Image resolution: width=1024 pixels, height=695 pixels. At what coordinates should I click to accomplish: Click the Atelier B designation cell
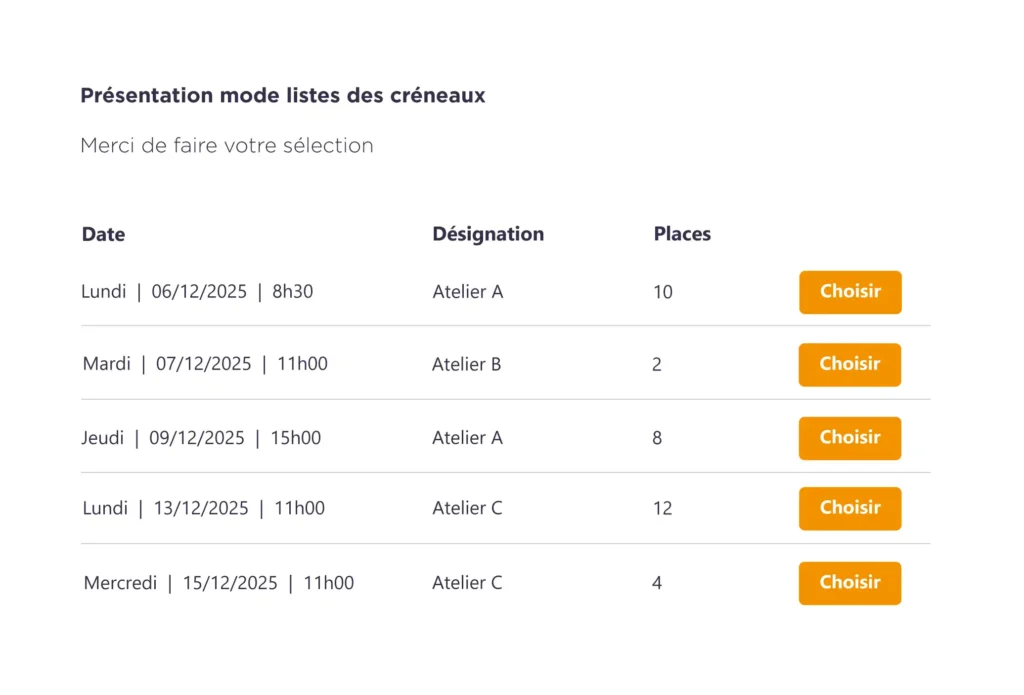pos(466,364)
